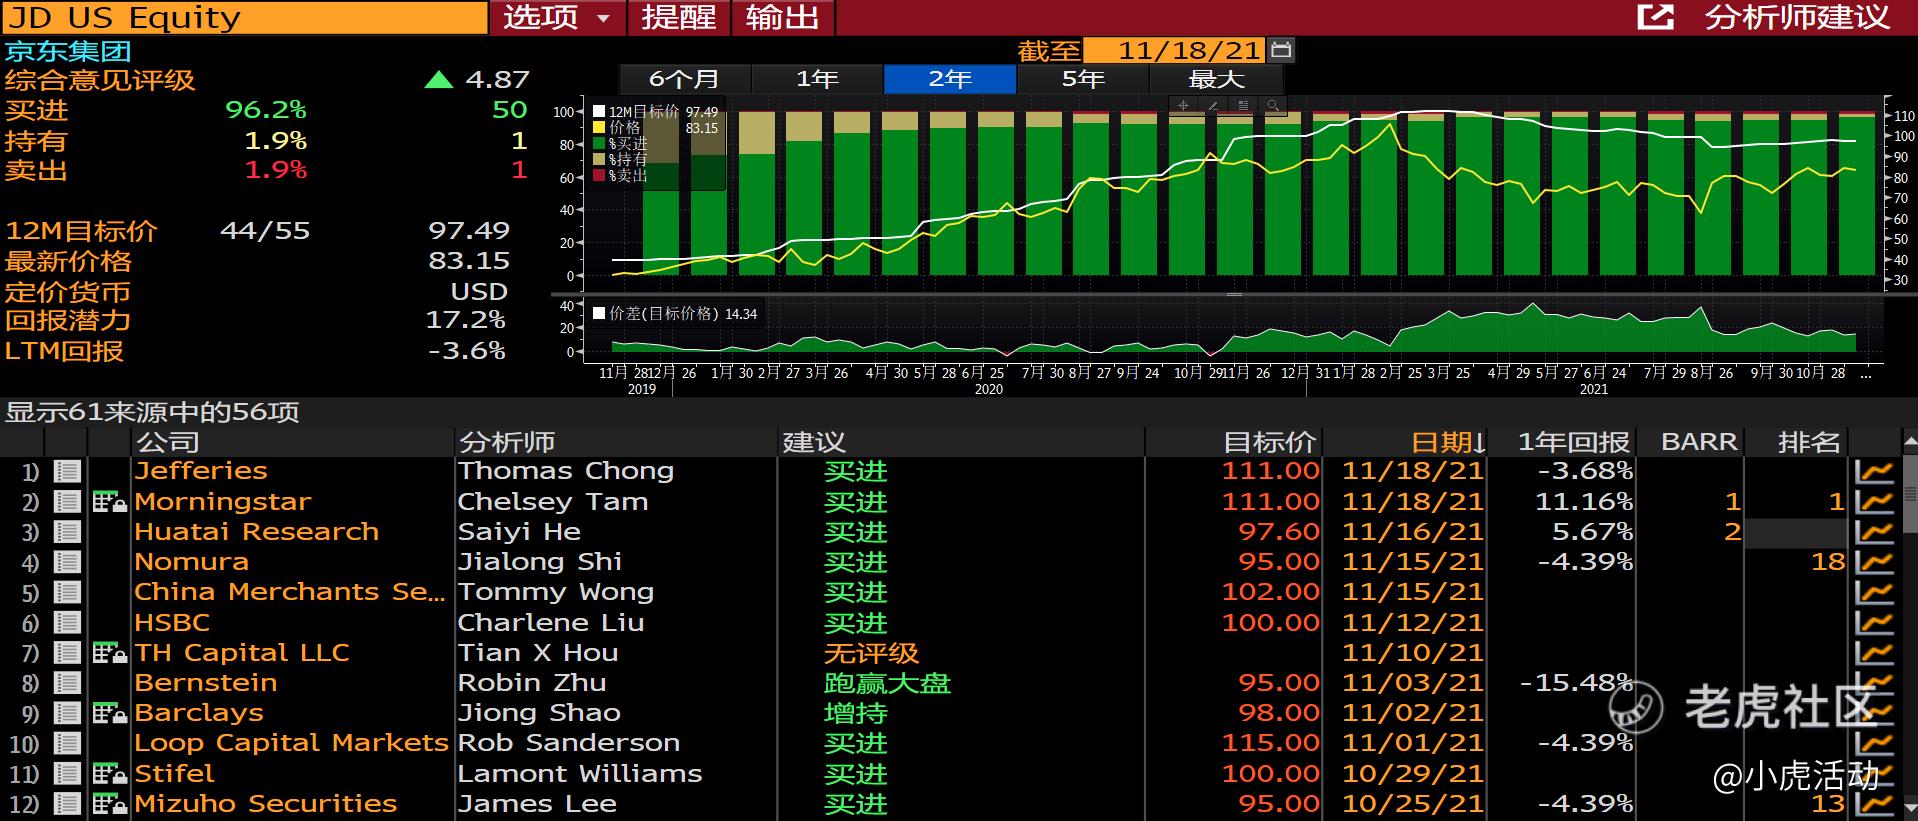Sort the table by the 建议 column header

(961, 442)
